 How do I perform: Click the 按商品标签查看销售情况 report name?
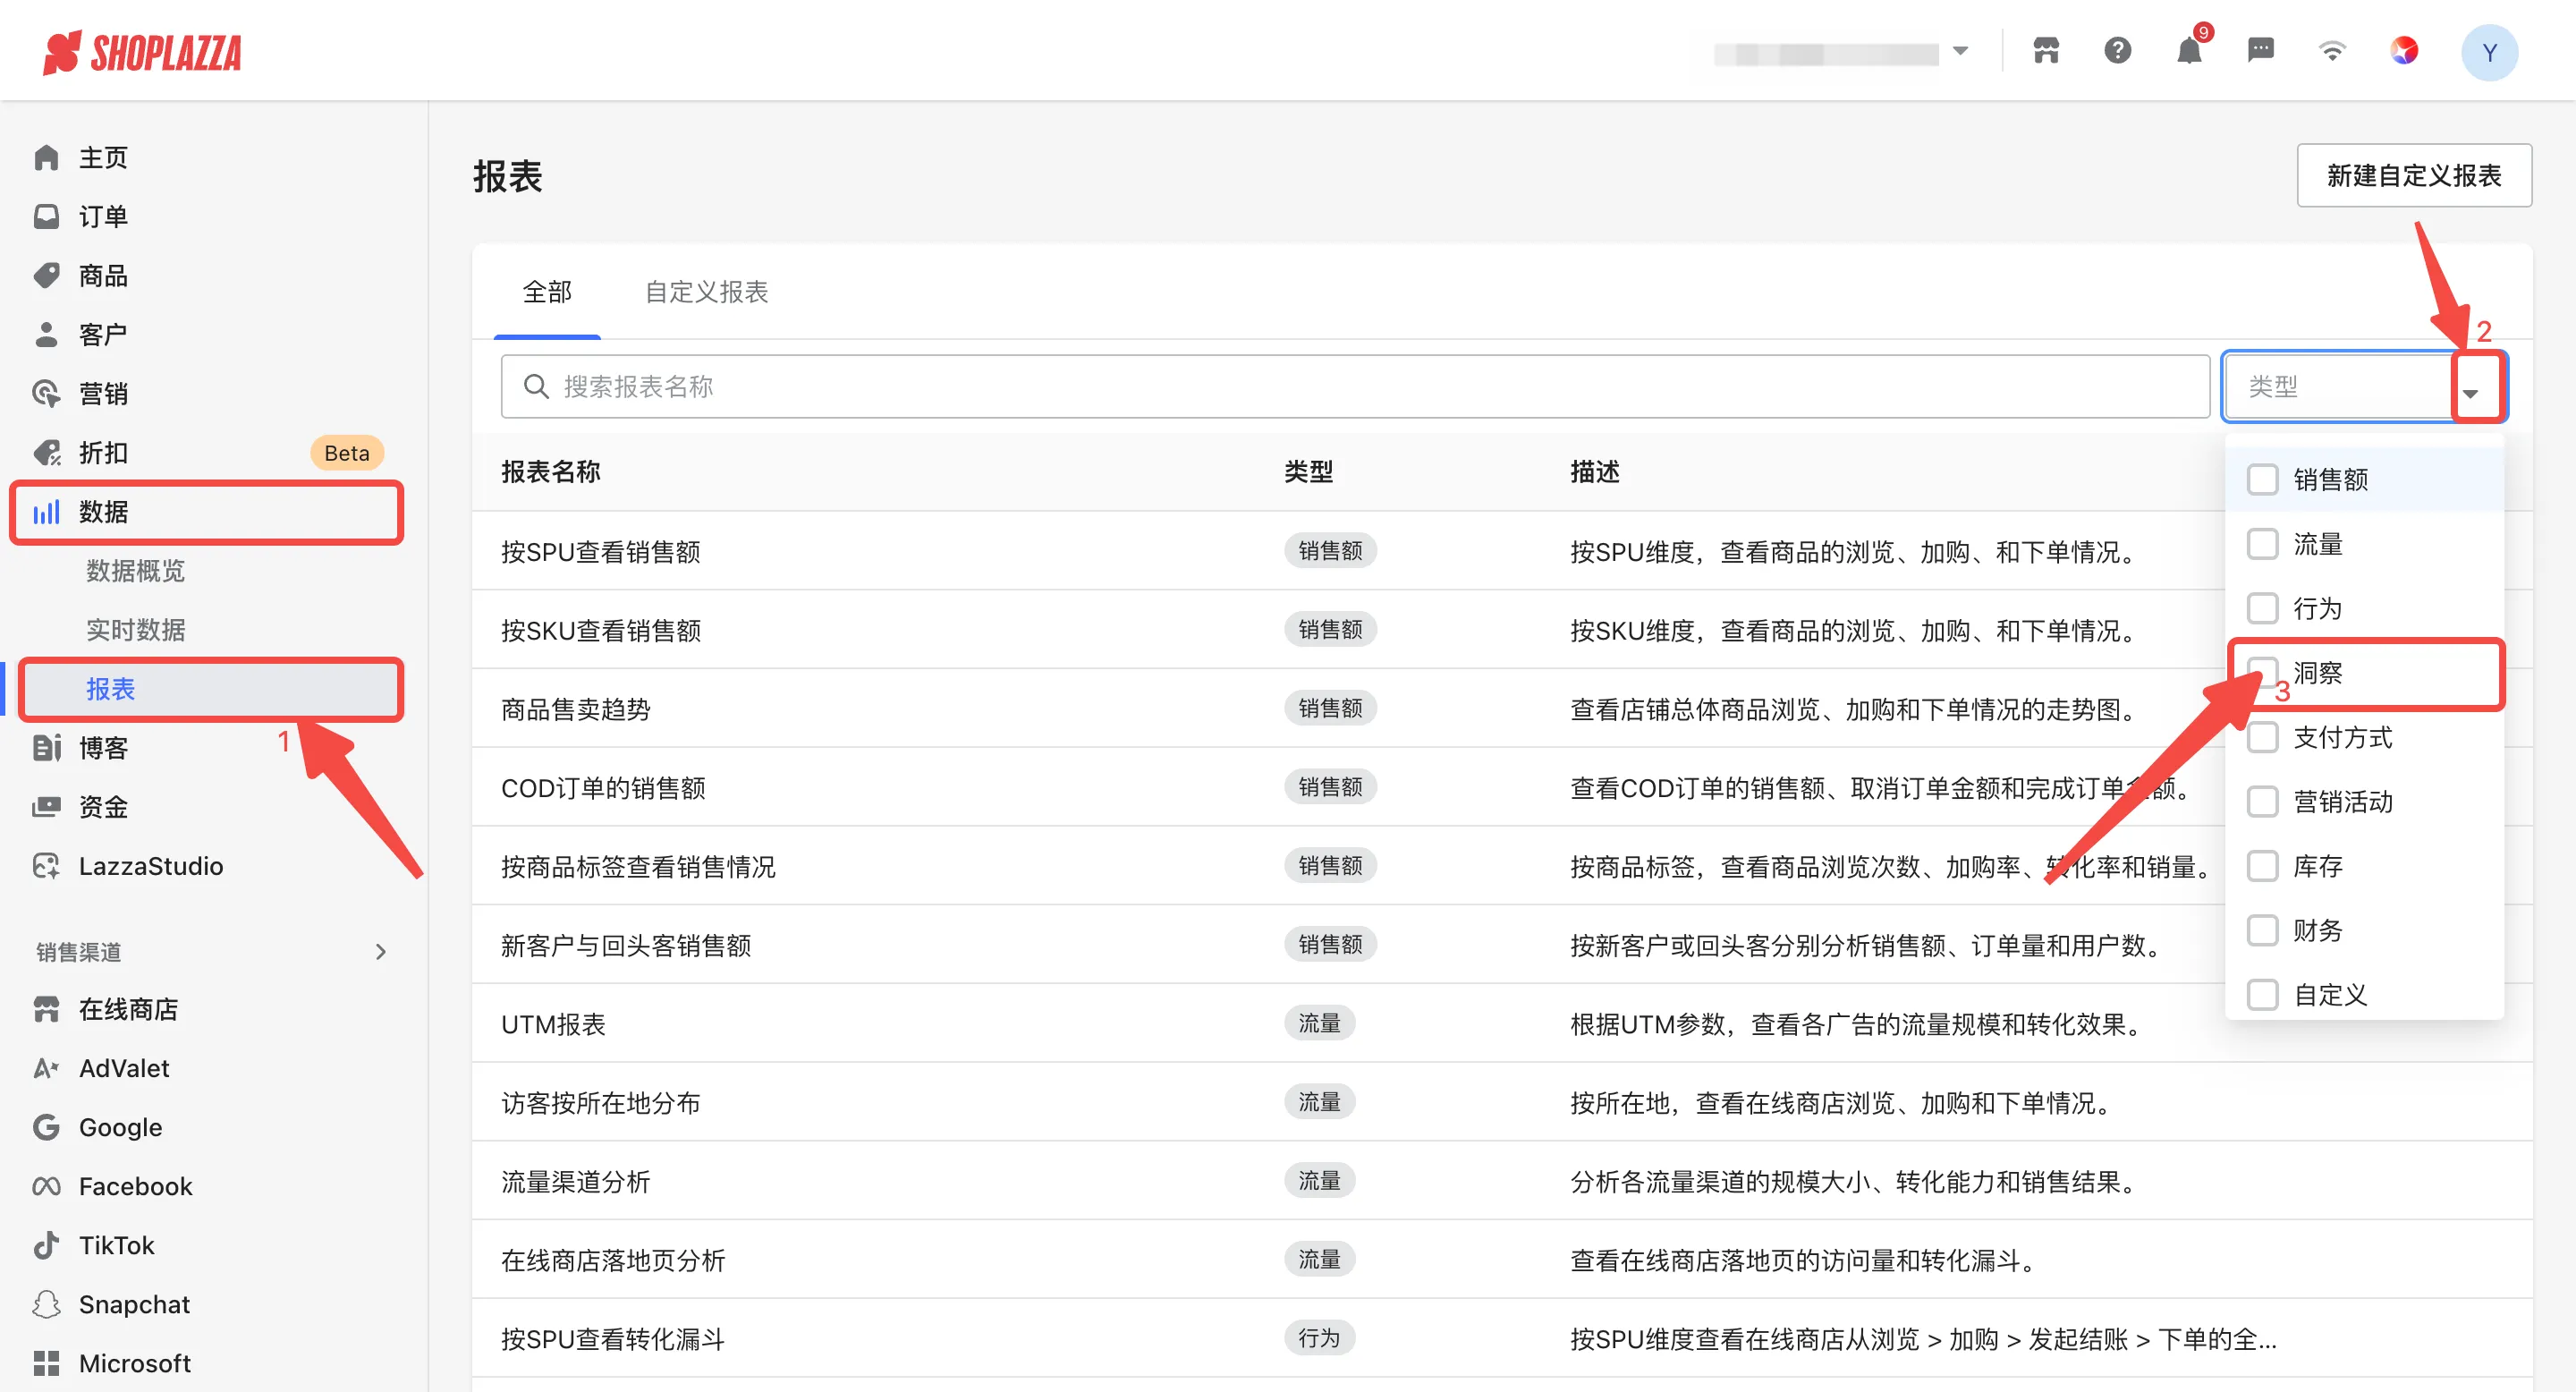point(638,867)
